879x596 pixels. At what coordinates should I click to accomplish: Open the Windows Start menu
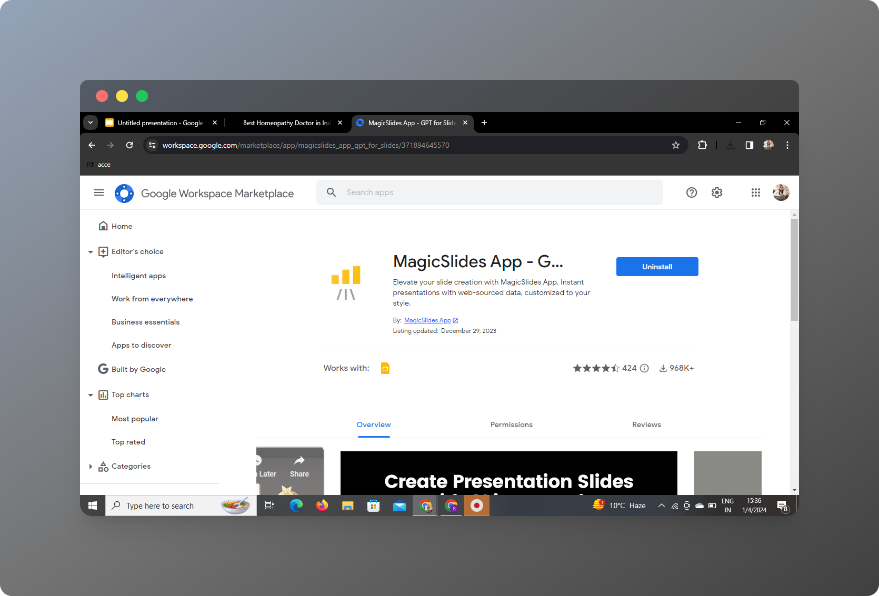point(92,505)
